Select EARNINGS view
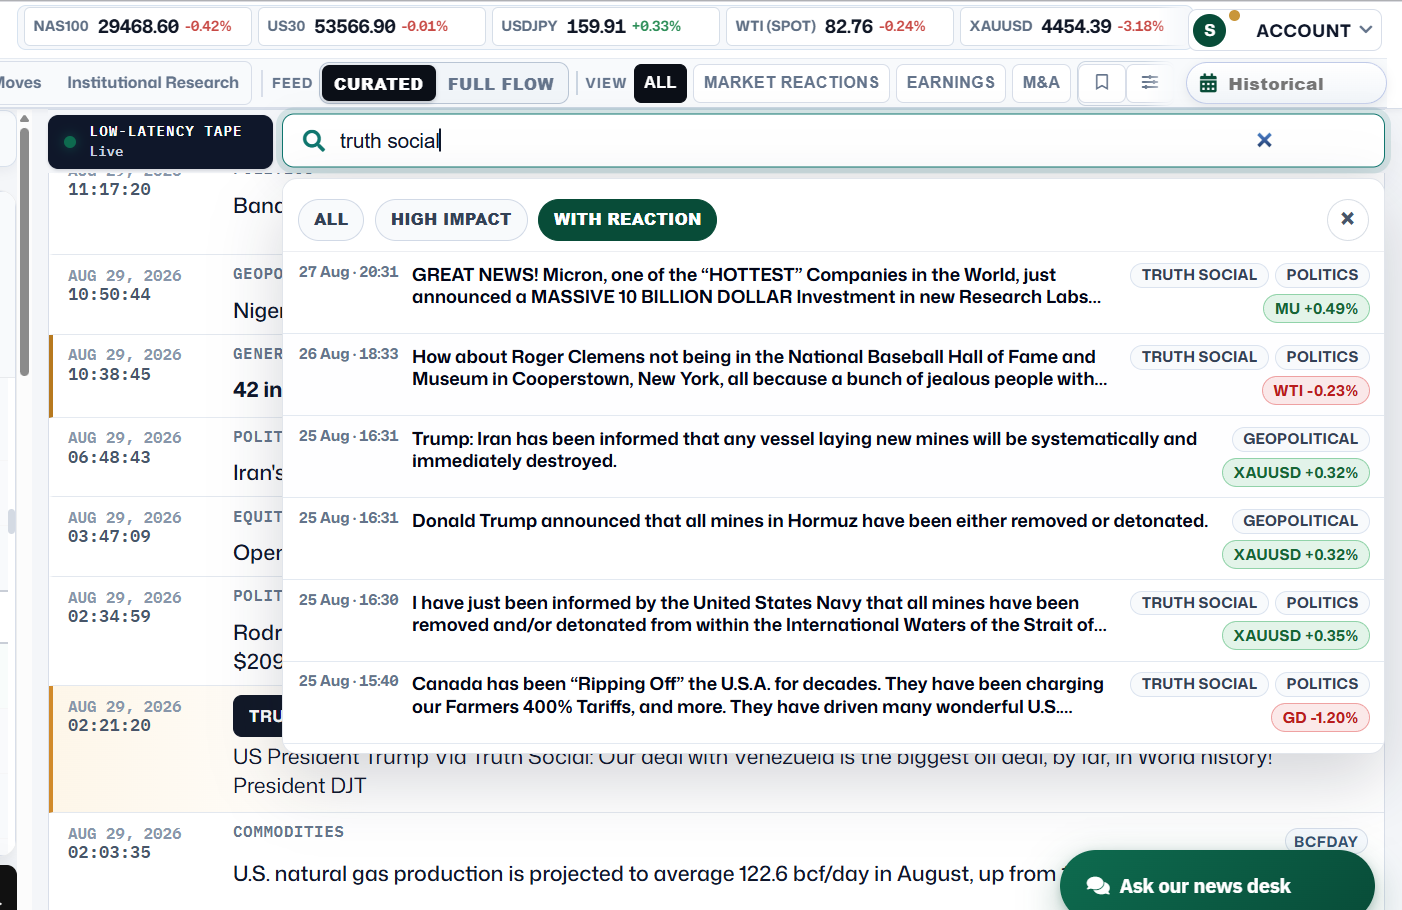Image resolution: width=1402 pixels, height=910 pixels. (951, 83)
